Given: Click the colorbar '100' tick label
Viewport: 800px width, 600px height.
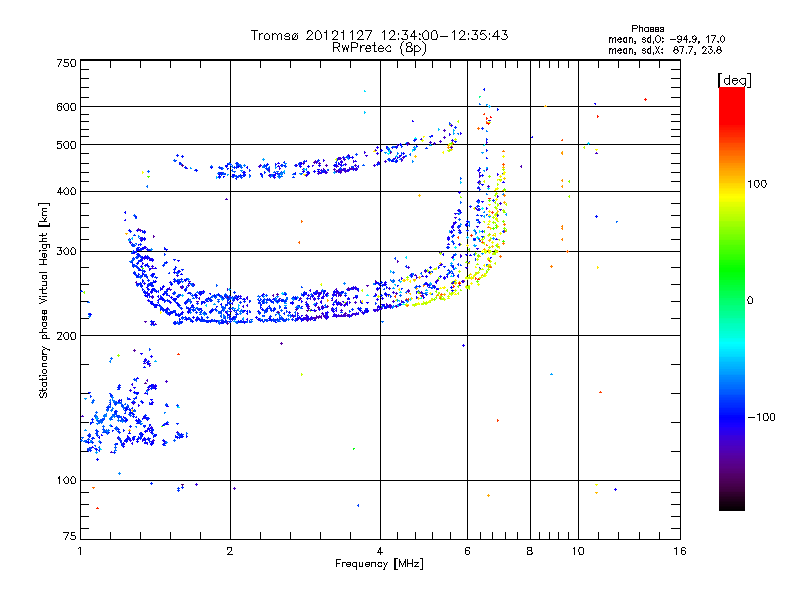Looking at the screenshot, I should coord(757,184).
